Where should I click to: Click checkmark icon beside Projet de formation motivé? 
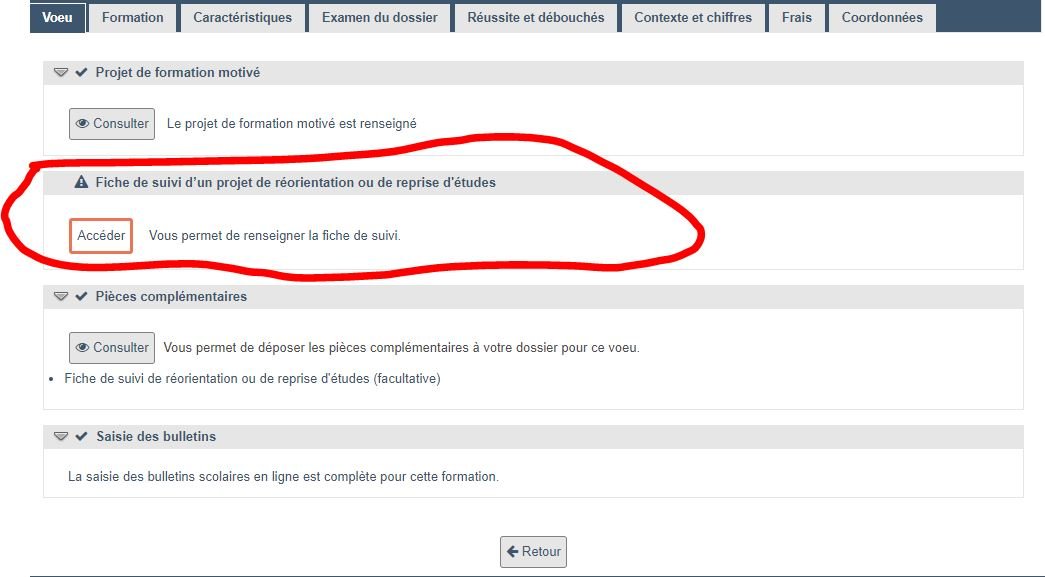point(81,72)
